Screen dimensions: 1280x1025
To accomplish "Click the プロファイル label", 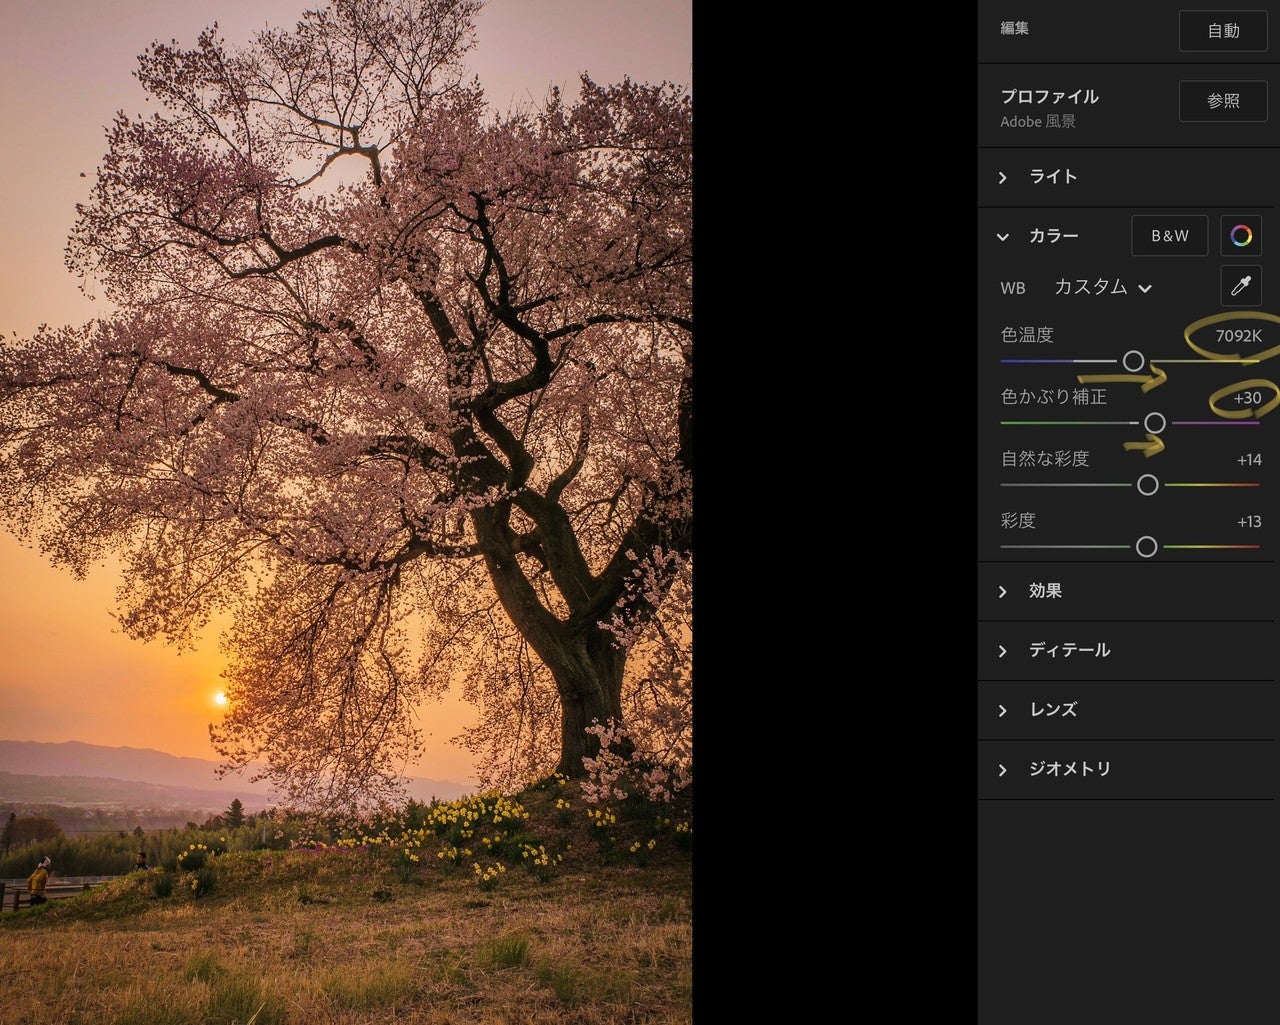I will (x=1049, y=96).
